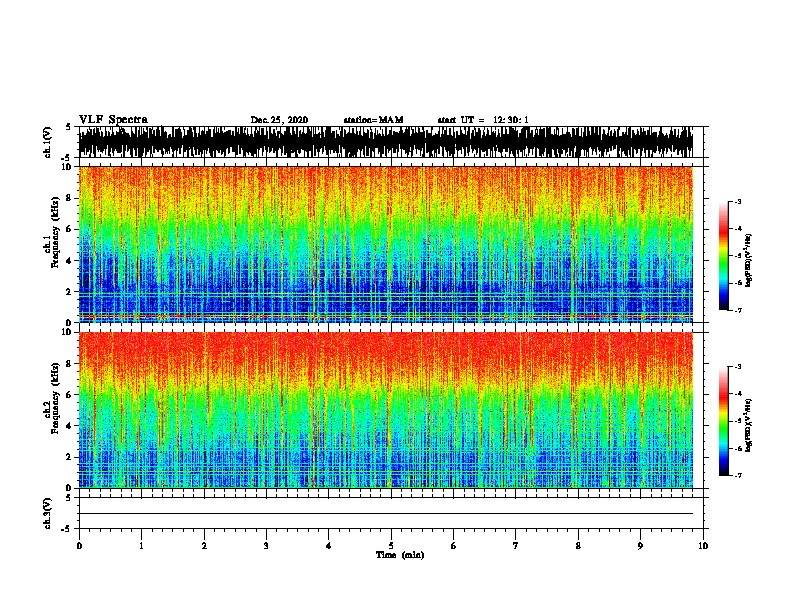
Task: Click the "8" kHz tick on ch.1 frequency axis
Action: pos(70,198)
